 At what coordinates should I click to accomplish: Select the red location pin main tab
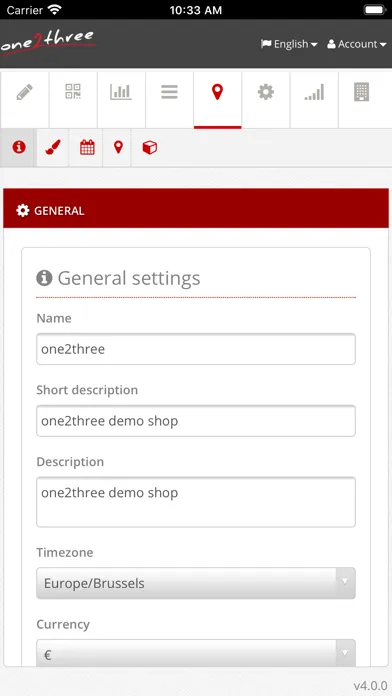pyautogui.click(x=217, y=100)
